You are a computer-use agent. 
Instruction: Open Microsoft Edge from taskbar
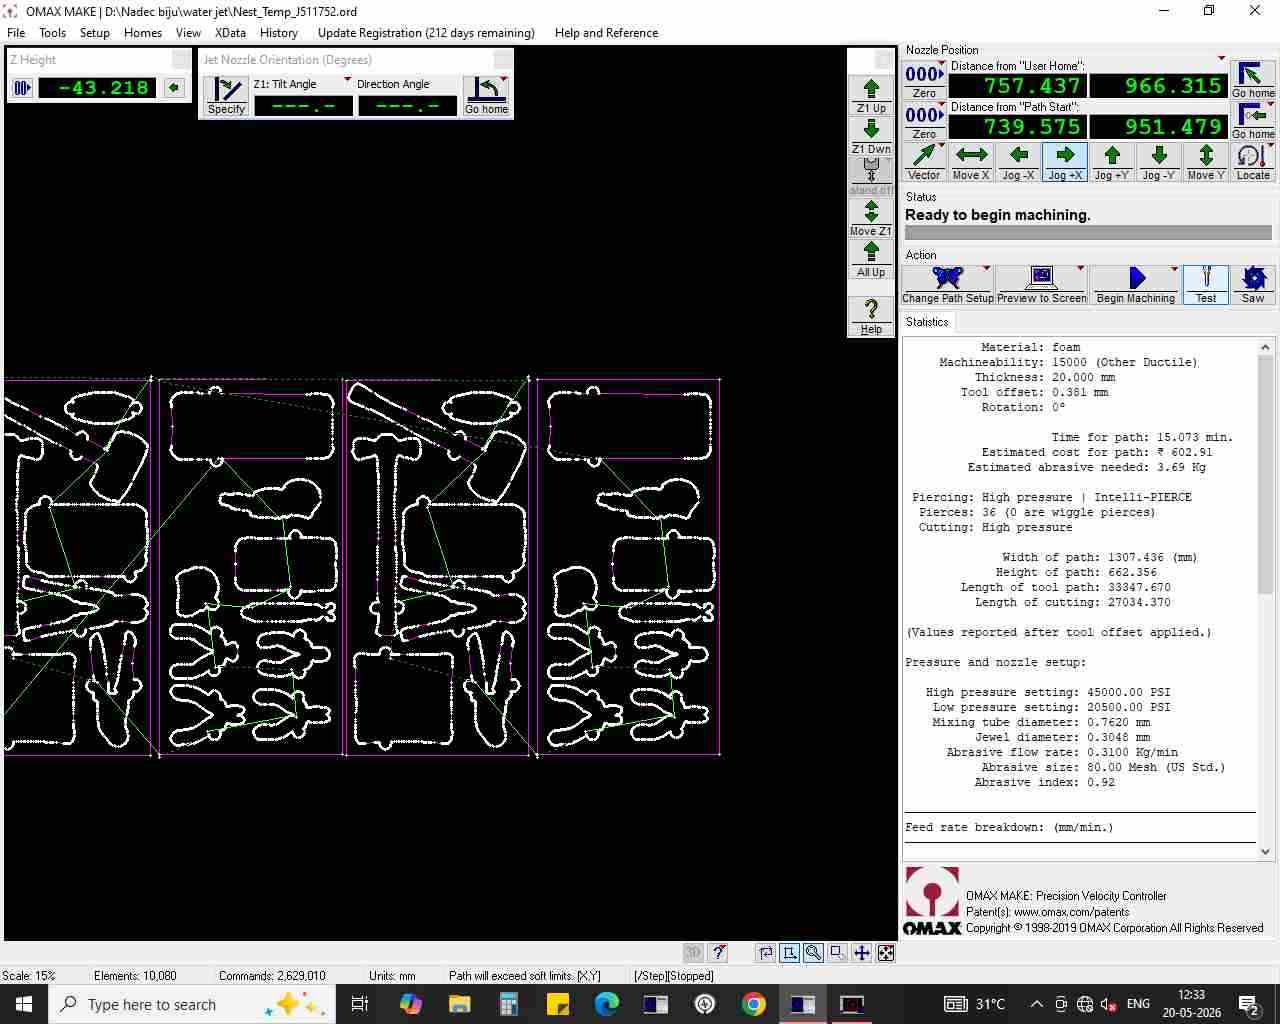[x=607, y=1004]
